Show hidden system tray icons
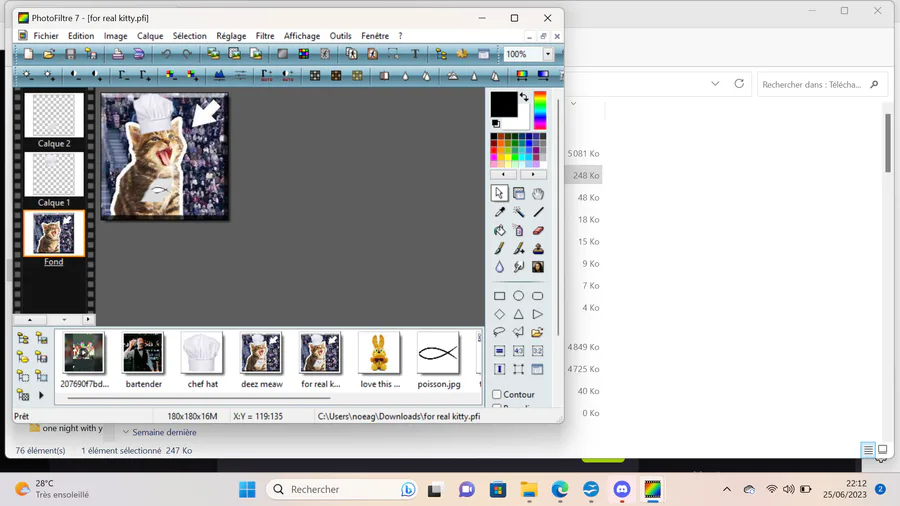The width and height of the screenshot is (900, 506). tap(727, 489)
